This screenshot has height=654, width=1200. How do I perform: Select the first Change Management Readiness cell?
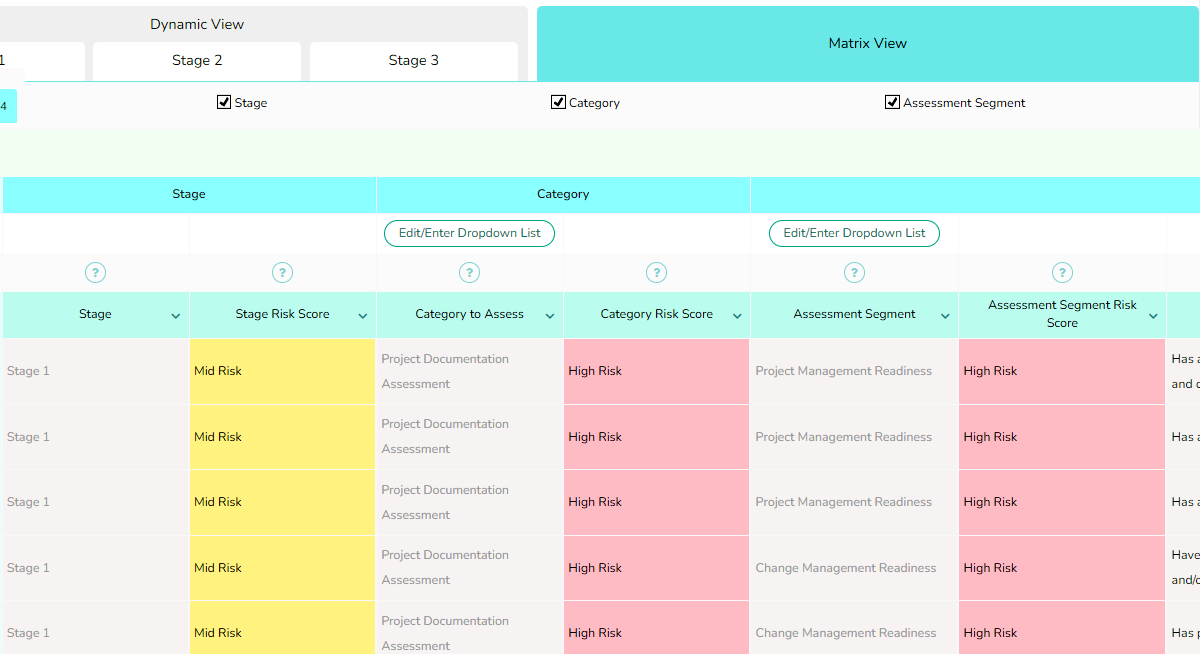coord(854,568)
